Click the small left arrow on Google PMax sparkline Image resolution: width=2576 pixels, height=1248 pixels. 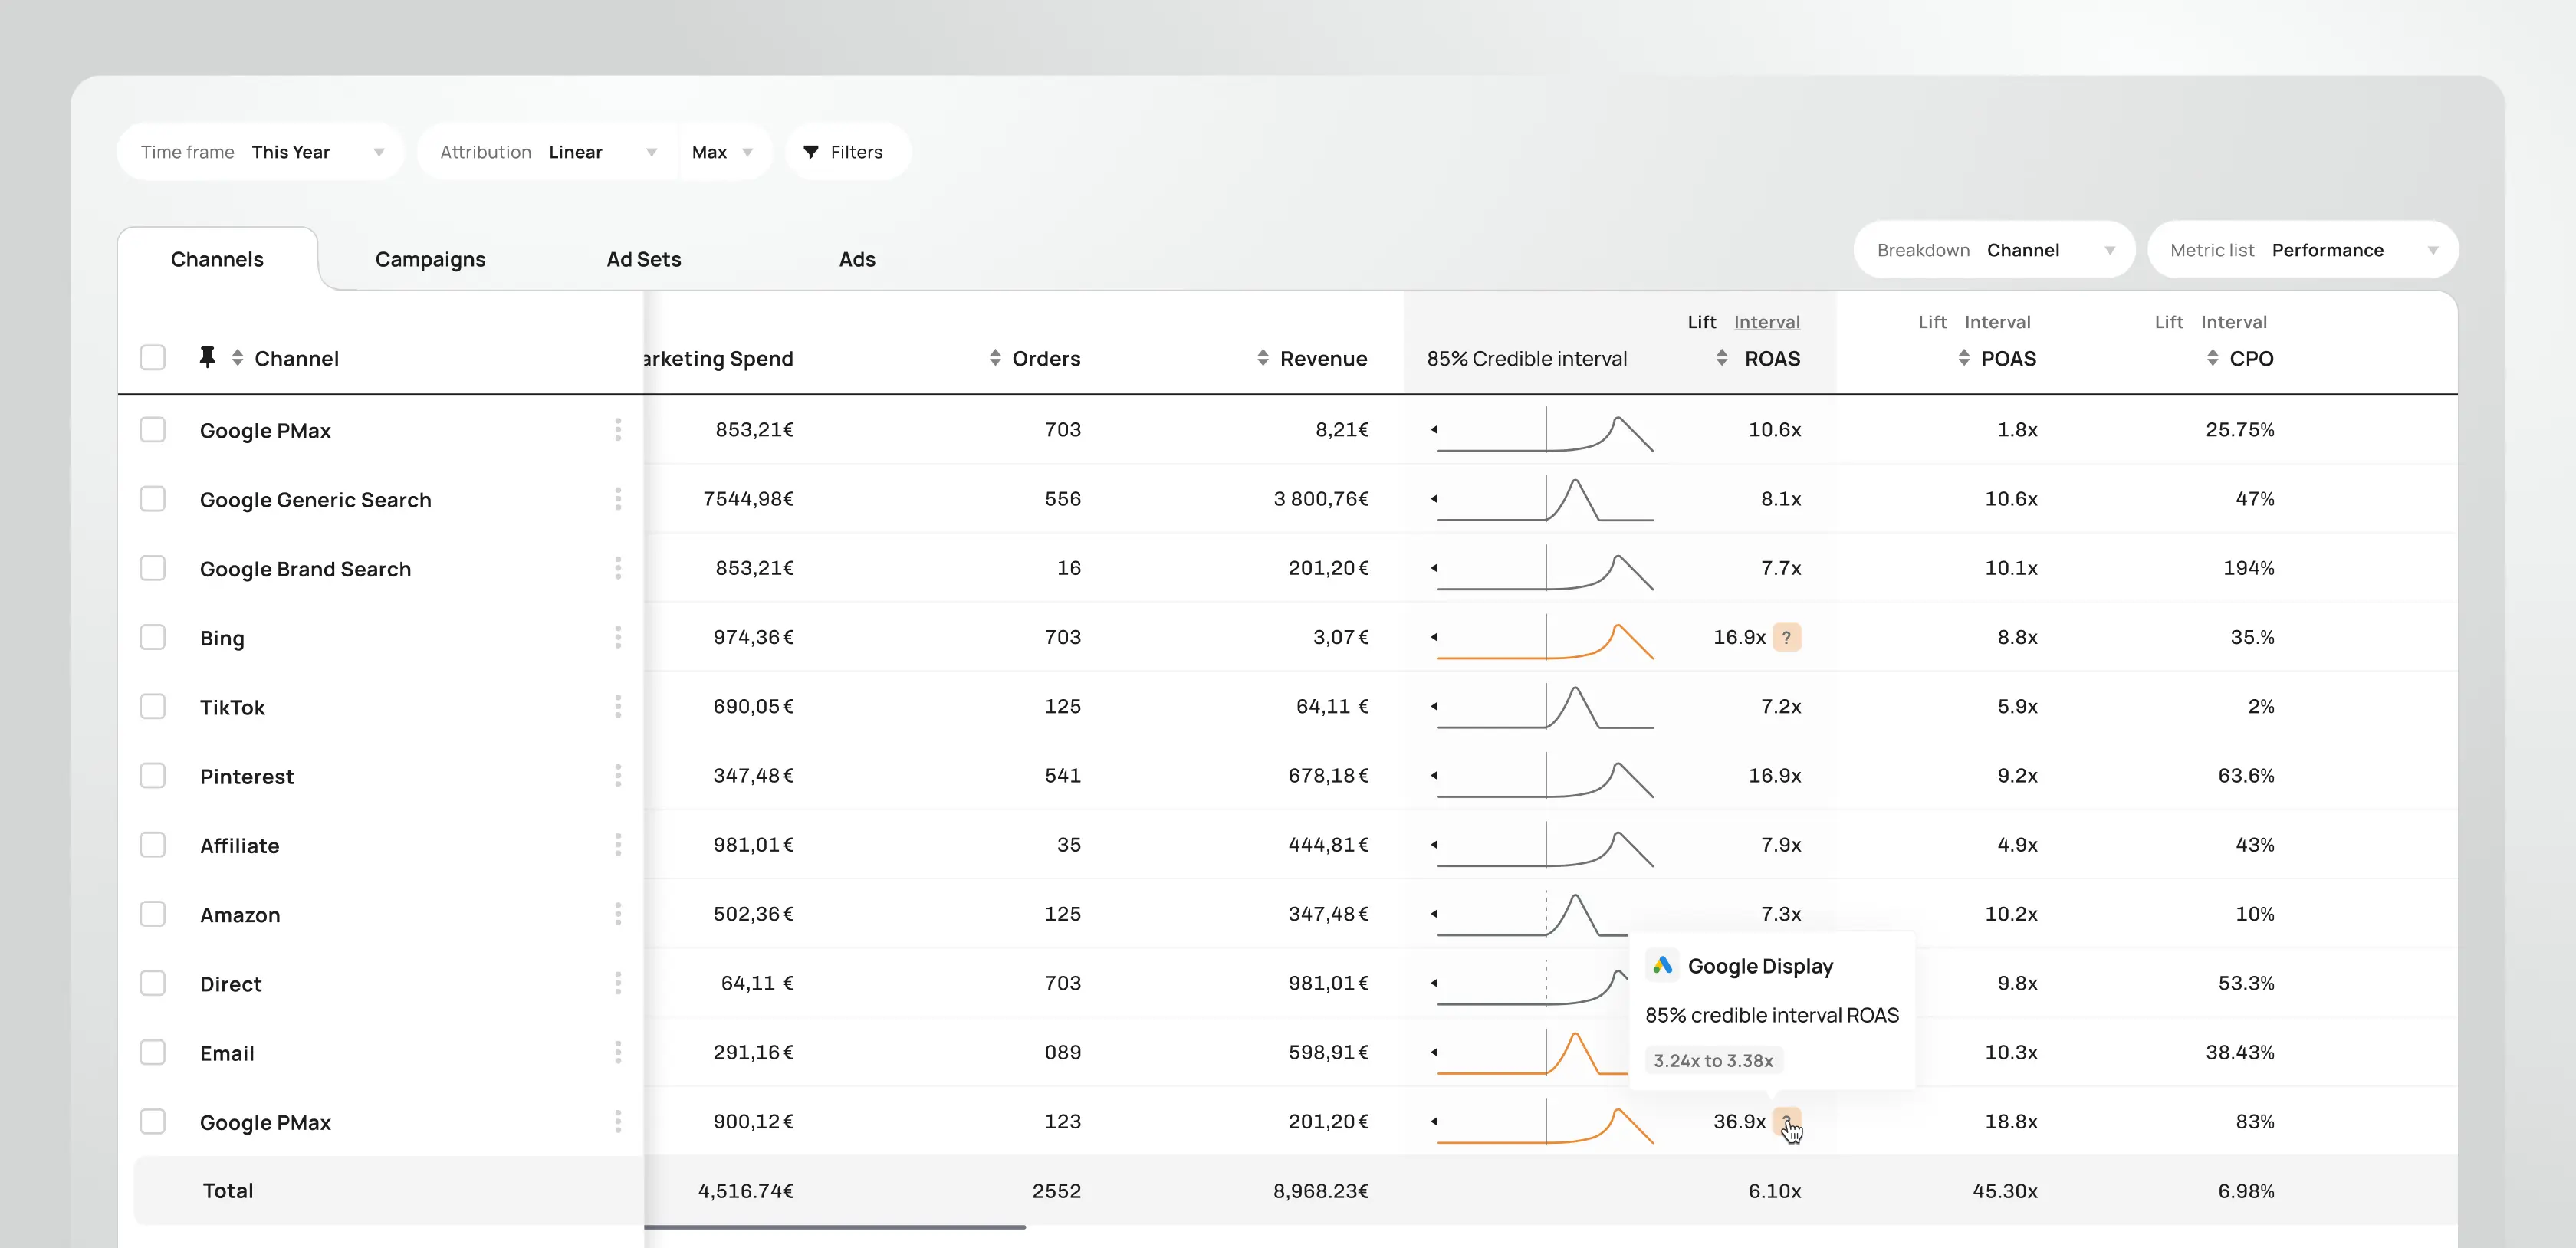pos(1434,430)
